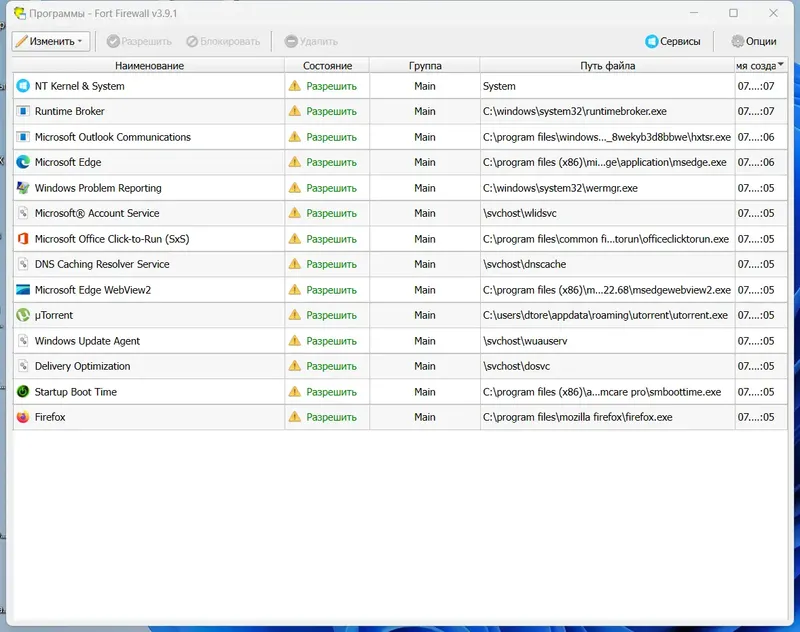Screen dimensions: 800x632
Task: Click Delivery Optimization file icon
Action: click(x=23, y=366)
